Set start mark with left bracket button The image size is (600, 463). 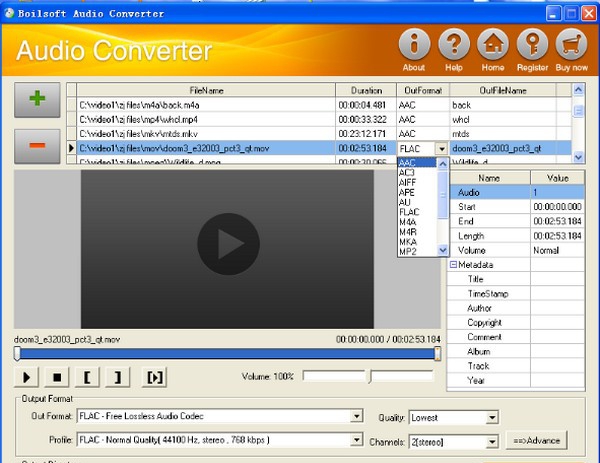click(87, 377)
